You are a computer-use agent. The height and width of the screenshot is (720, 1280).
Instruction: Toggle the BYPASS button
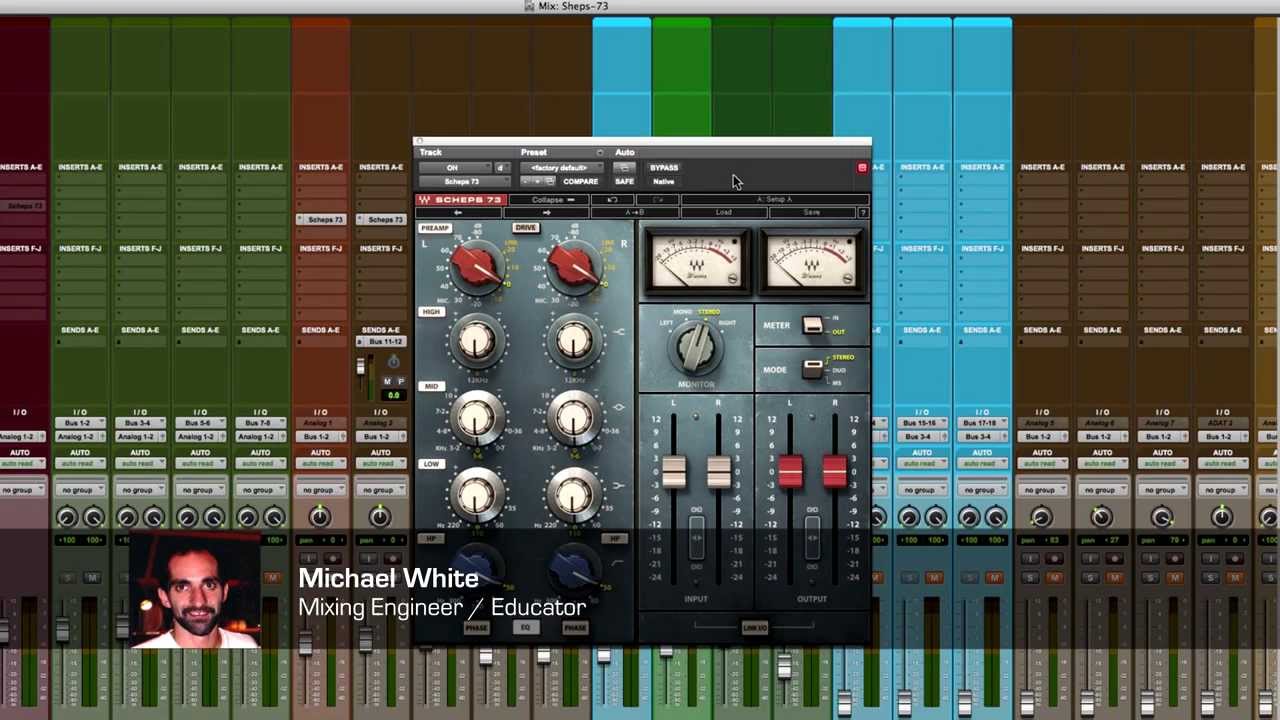click(x=664, y=168)
